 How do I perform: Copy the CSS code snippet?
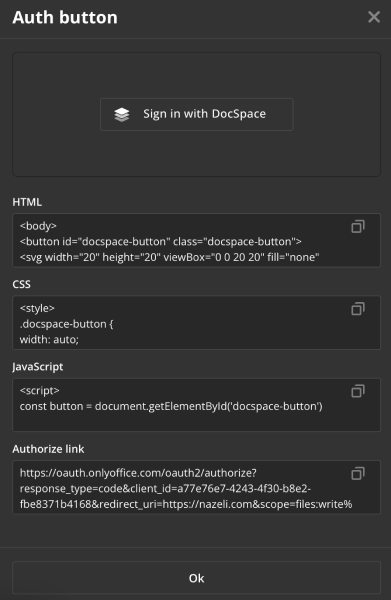(358, 309)
